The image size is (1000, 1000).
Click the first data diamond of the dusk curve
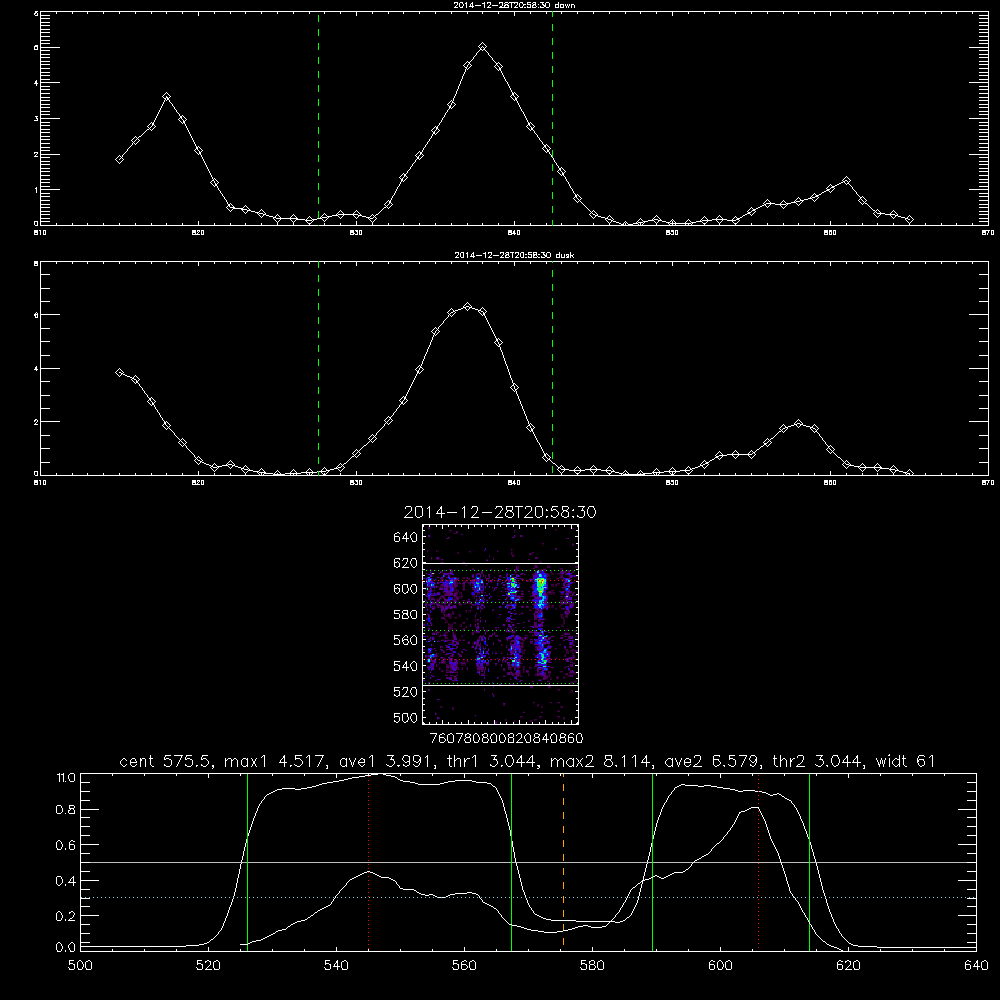coord(119,372)
